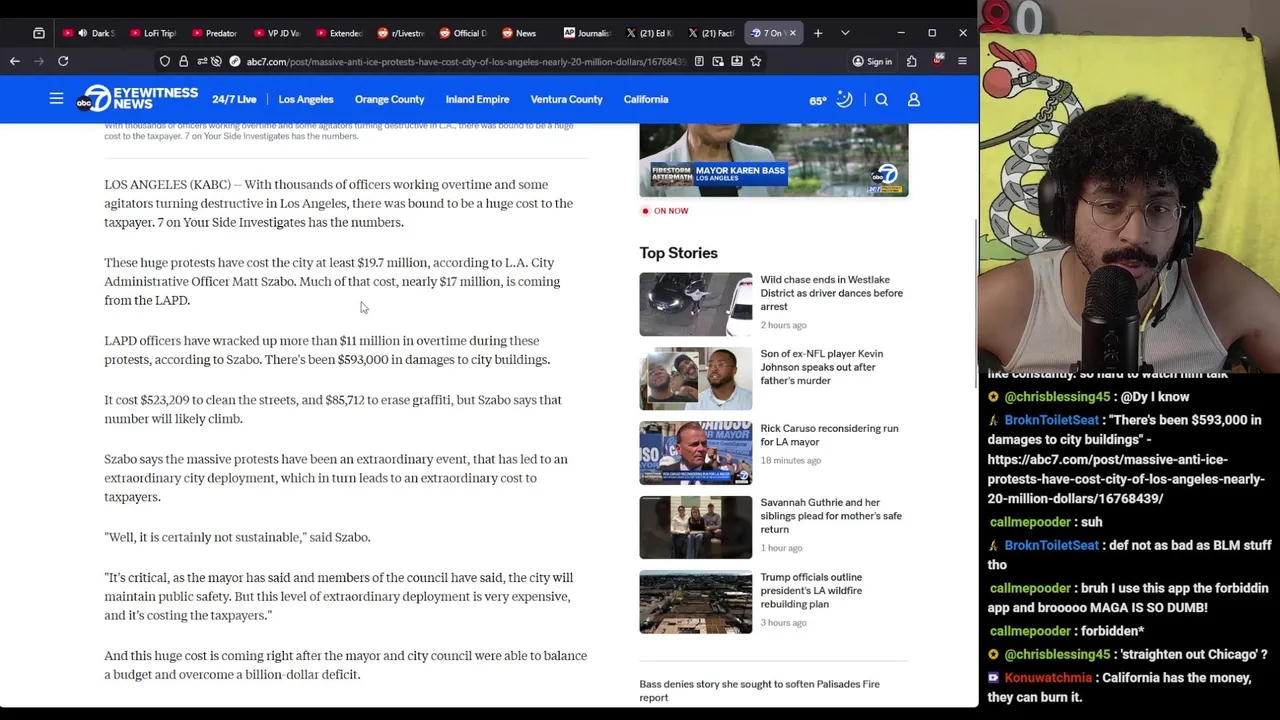This screenshot has width=1280, height=720.
Task: Open Rick Caruso story thumbnail
Action: point(696,453)
